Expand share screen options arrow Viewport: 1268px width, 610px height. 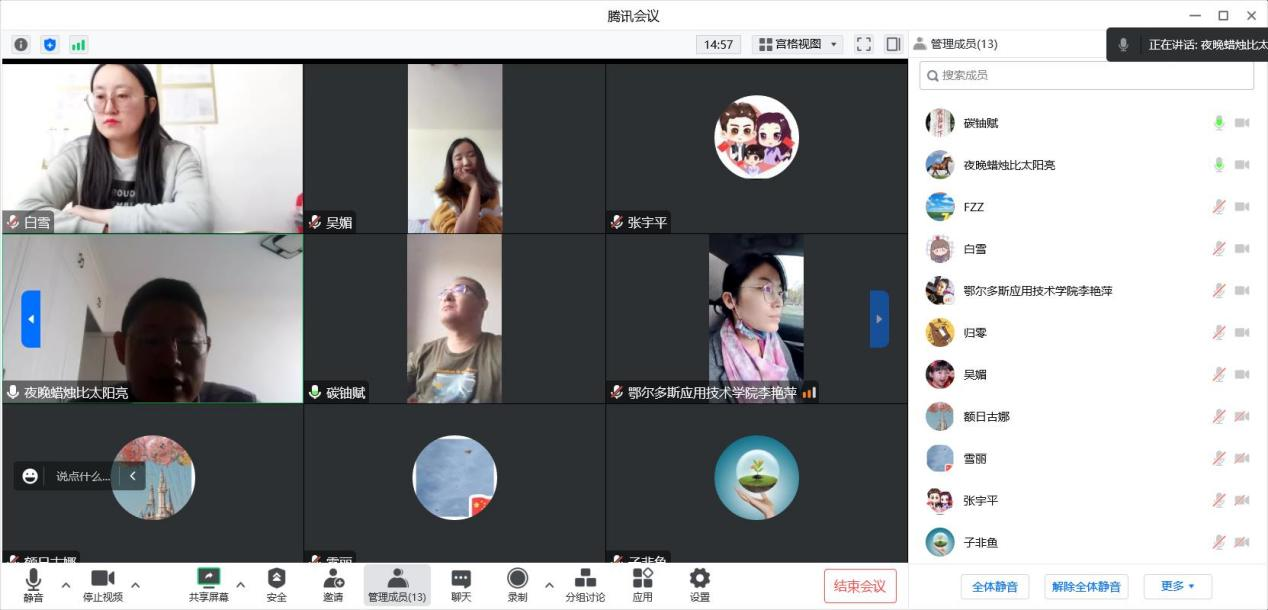(240, 585)
